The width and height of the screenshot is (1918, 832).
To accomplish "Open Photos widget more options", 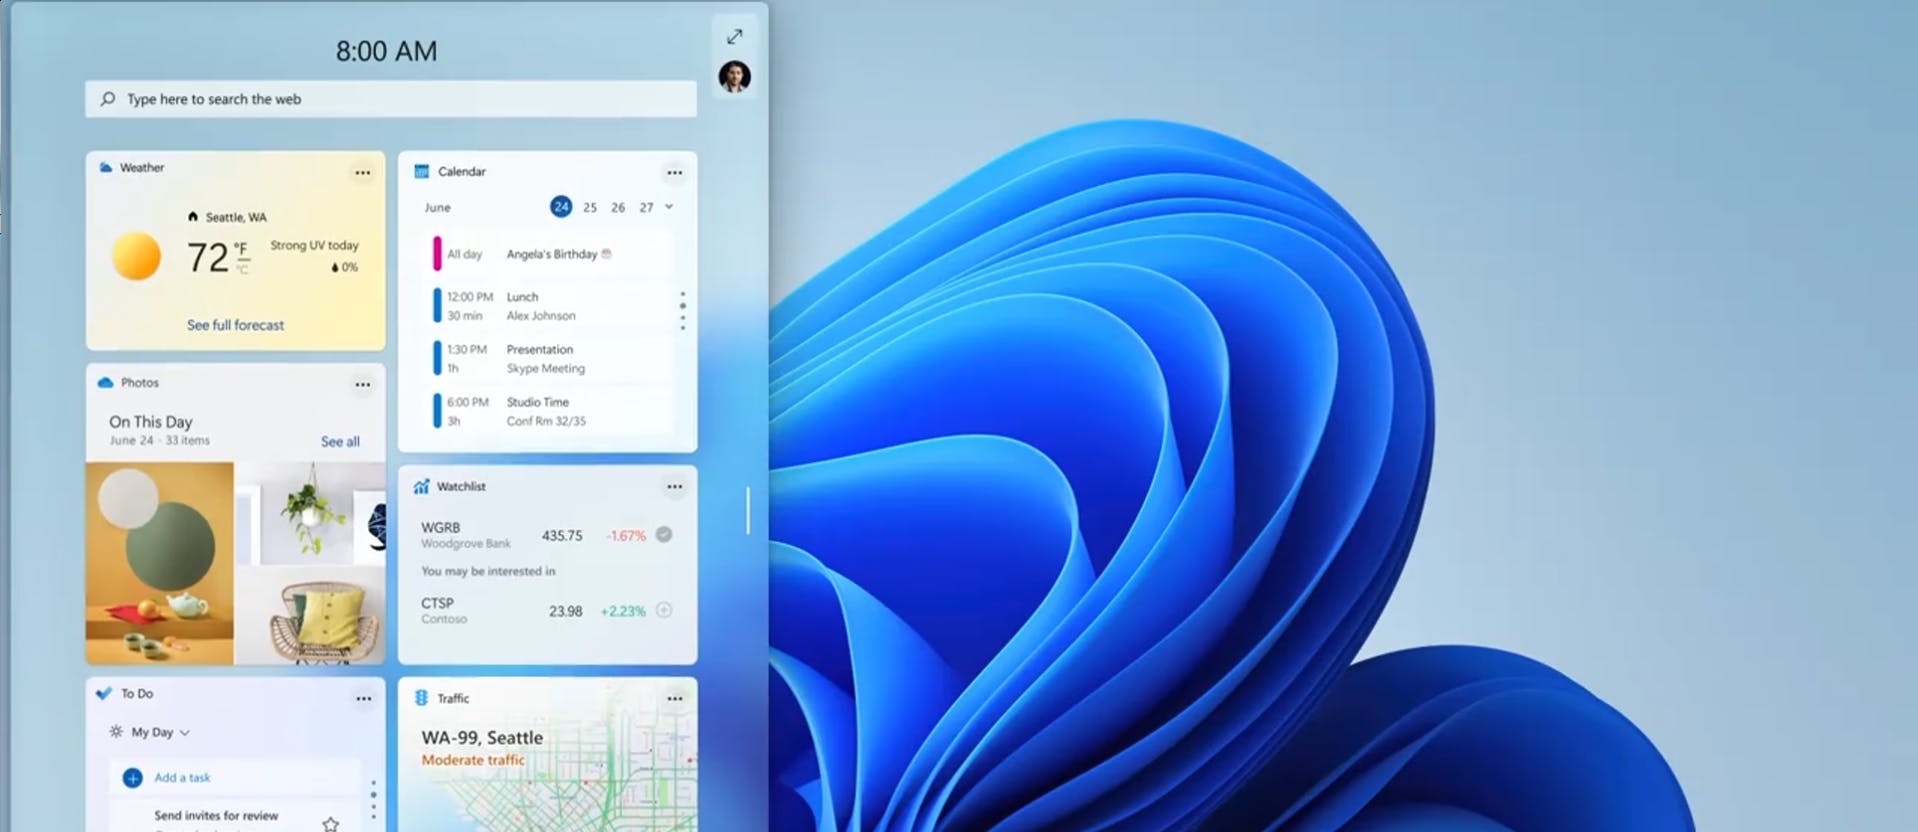I will point(362,385).
